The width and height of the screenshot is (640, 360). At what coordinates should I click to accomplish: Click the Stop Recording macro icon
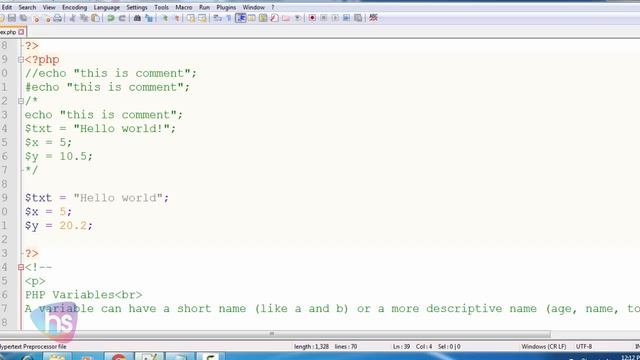tap(324, 18)
